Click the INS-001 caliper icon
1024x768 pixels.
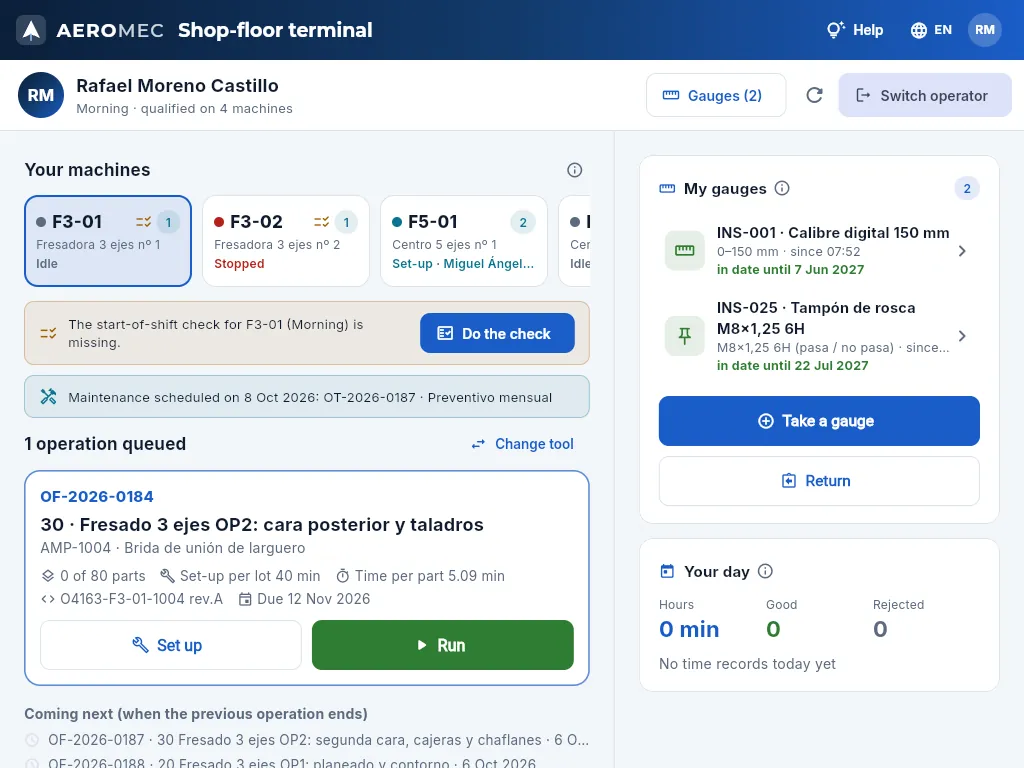pyautogui.click(x=684, y=251)
